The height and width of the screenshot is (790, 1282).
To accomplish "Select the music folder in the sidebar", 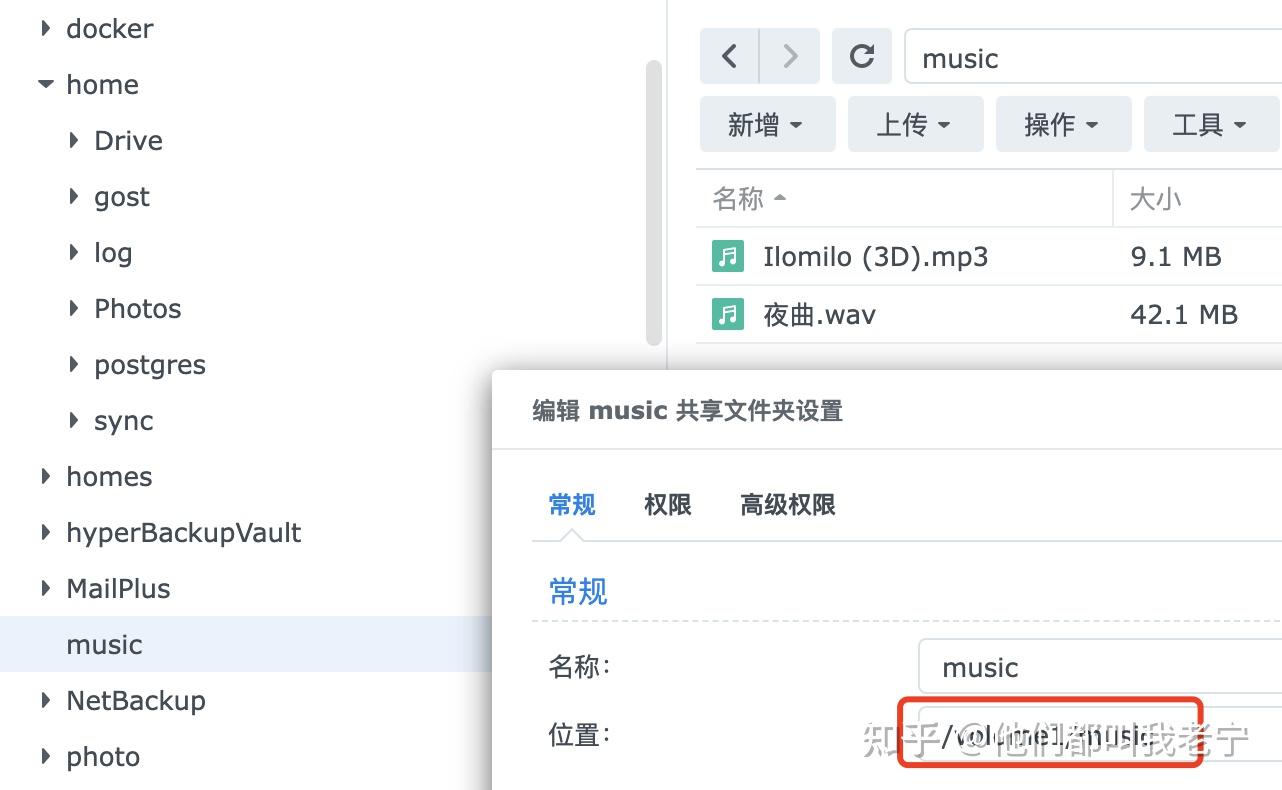I will coord(104,645).
